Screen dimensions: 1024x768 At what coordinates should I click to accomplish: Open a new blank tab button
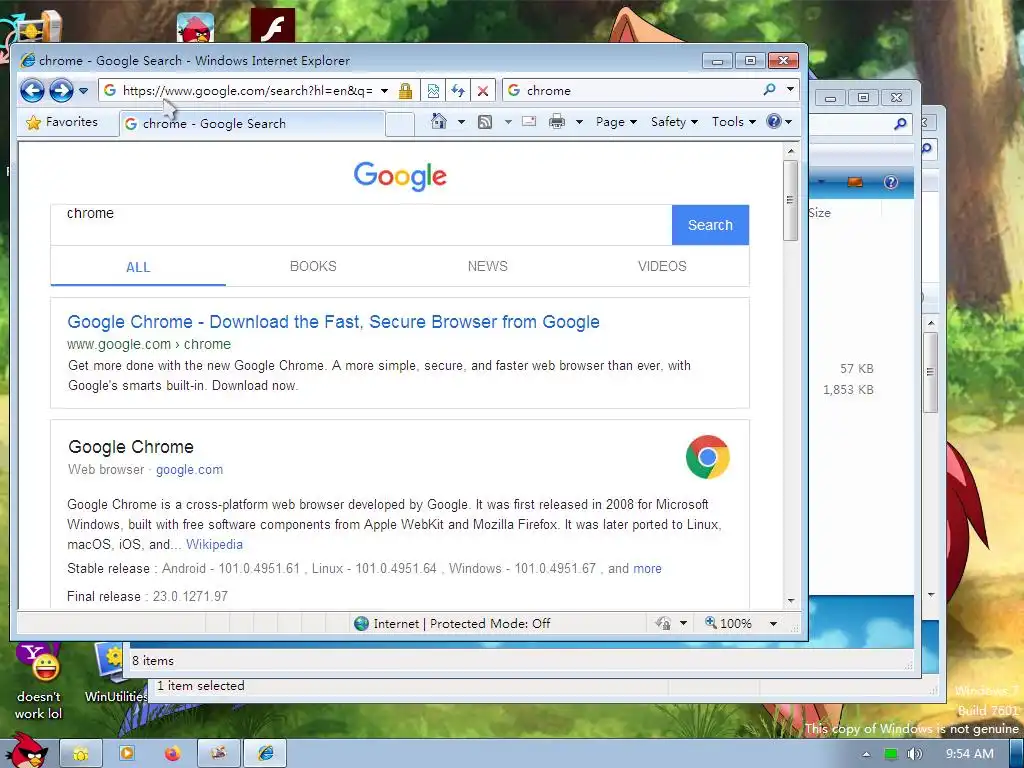click(400, 123)
